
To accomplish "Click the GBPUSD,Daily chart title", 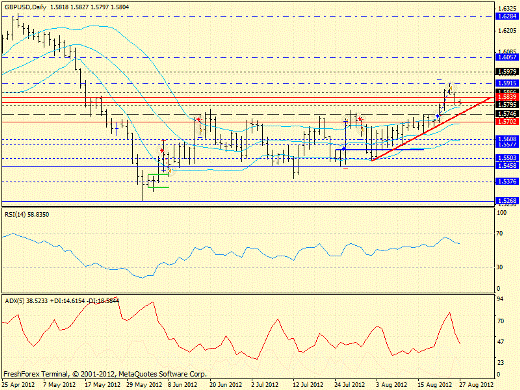I will click(26, 7).
